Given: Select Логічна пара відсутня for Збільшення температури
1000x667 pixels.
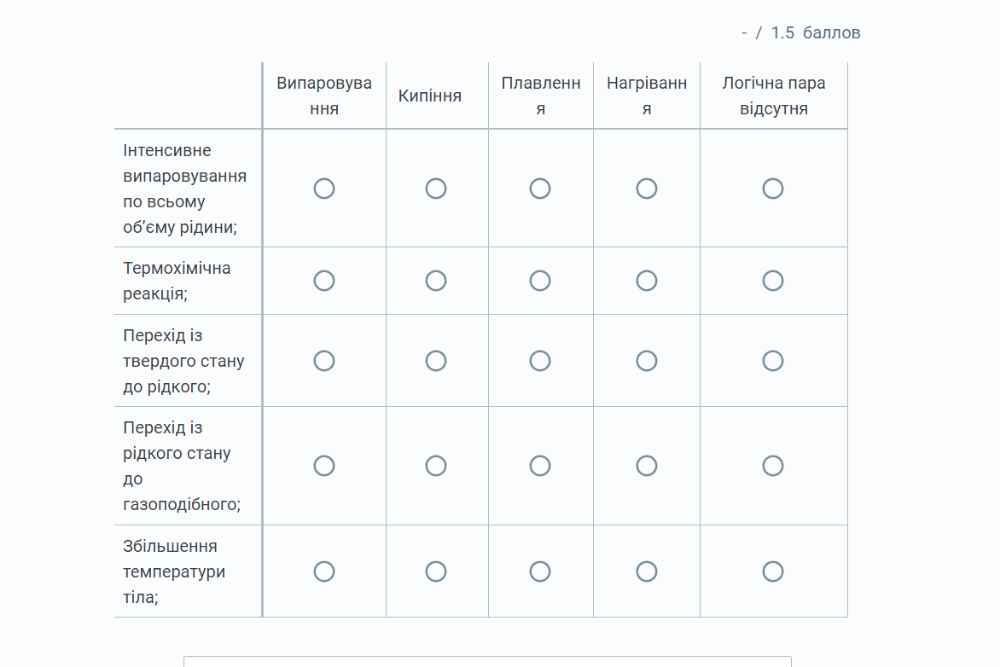Looking at the screenshot, I should (773, 571).
